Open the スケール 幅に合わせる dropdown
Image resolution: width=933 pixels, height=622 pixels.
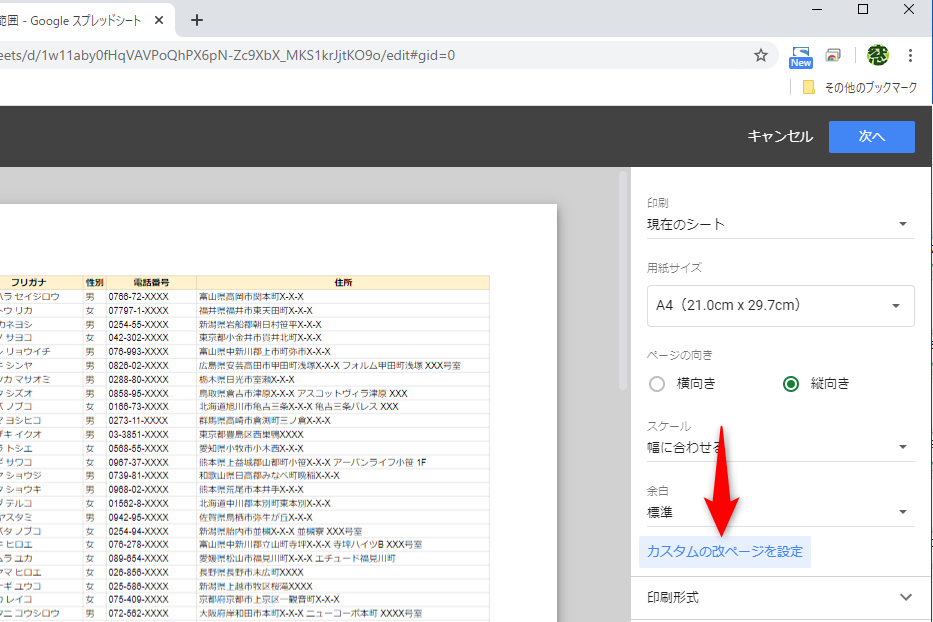(x=780, y=447)
